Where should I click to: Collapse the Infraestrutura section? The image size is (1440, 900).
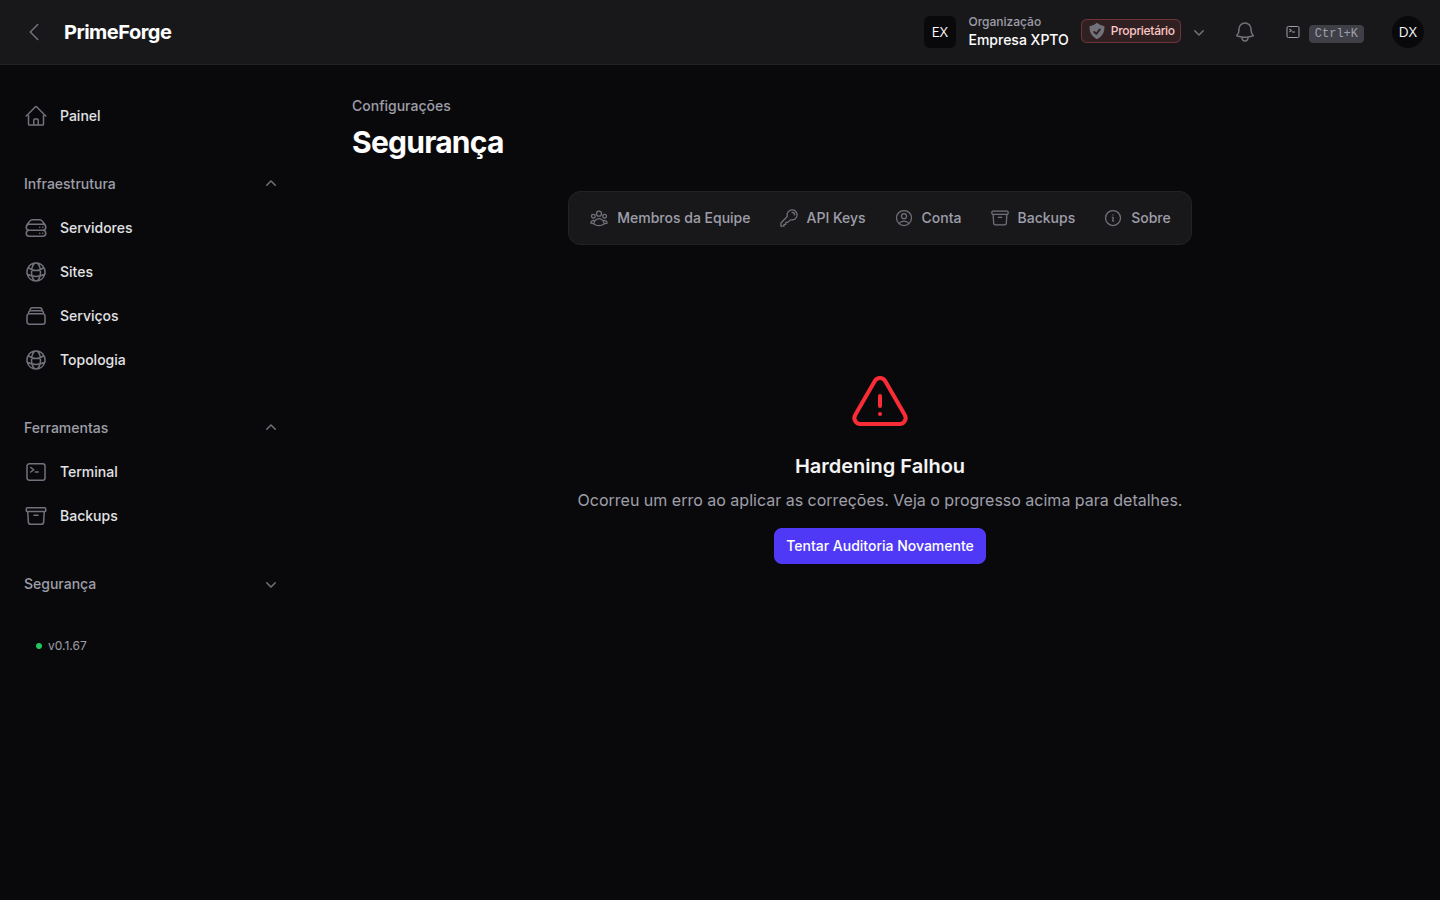tap(150, 184)
